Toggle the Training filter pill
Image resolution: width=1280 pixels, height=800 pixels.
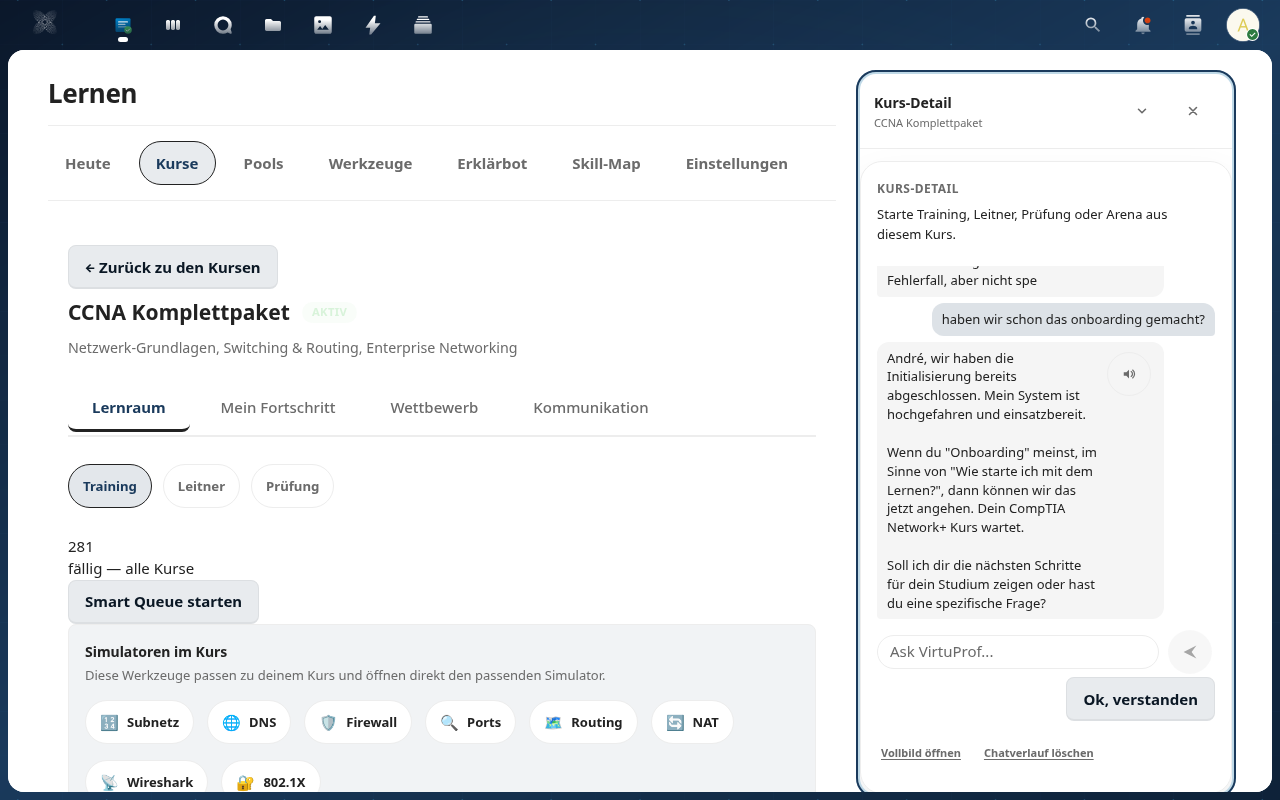(x=110, y=486)
